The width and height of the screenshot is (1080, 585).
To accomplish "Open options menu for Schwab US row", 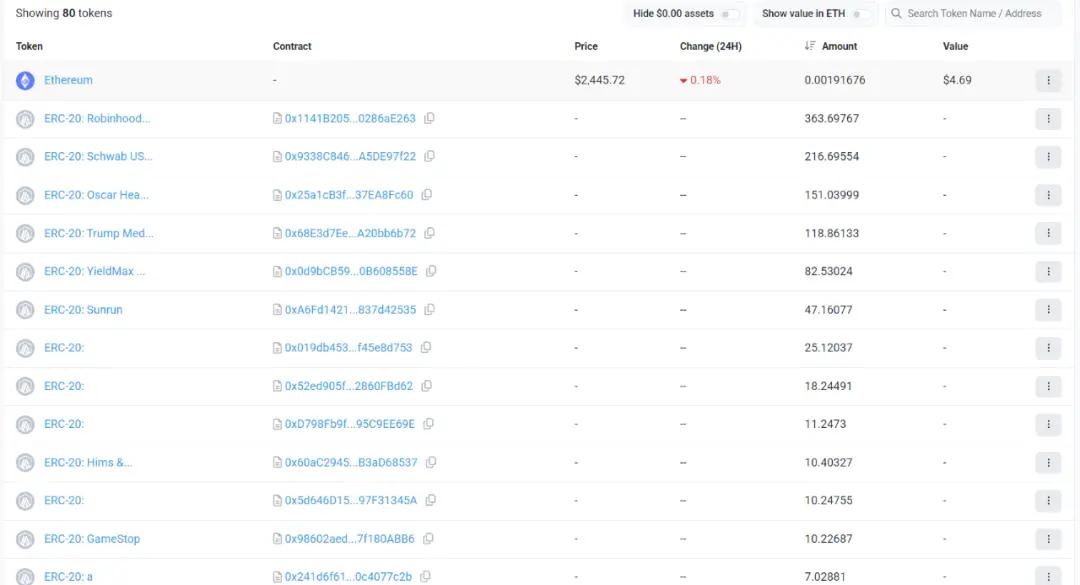I will point(1048,157).
